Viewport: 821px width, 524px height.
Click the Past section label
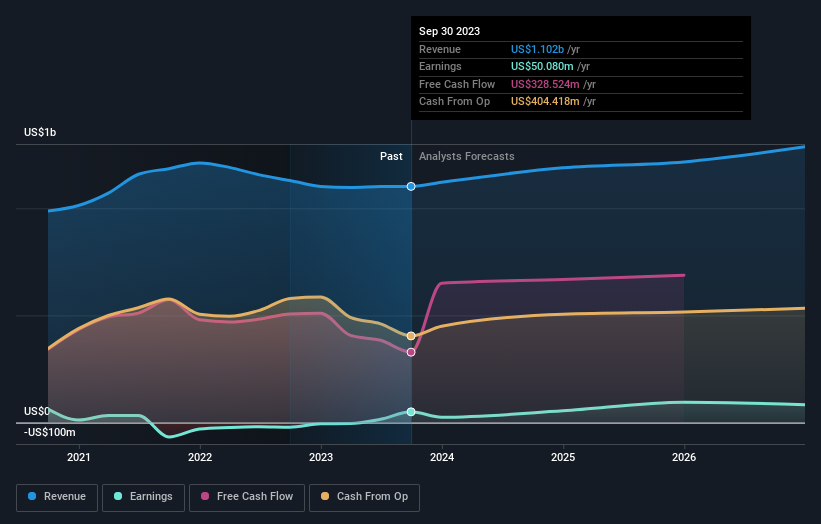(391, 157)
